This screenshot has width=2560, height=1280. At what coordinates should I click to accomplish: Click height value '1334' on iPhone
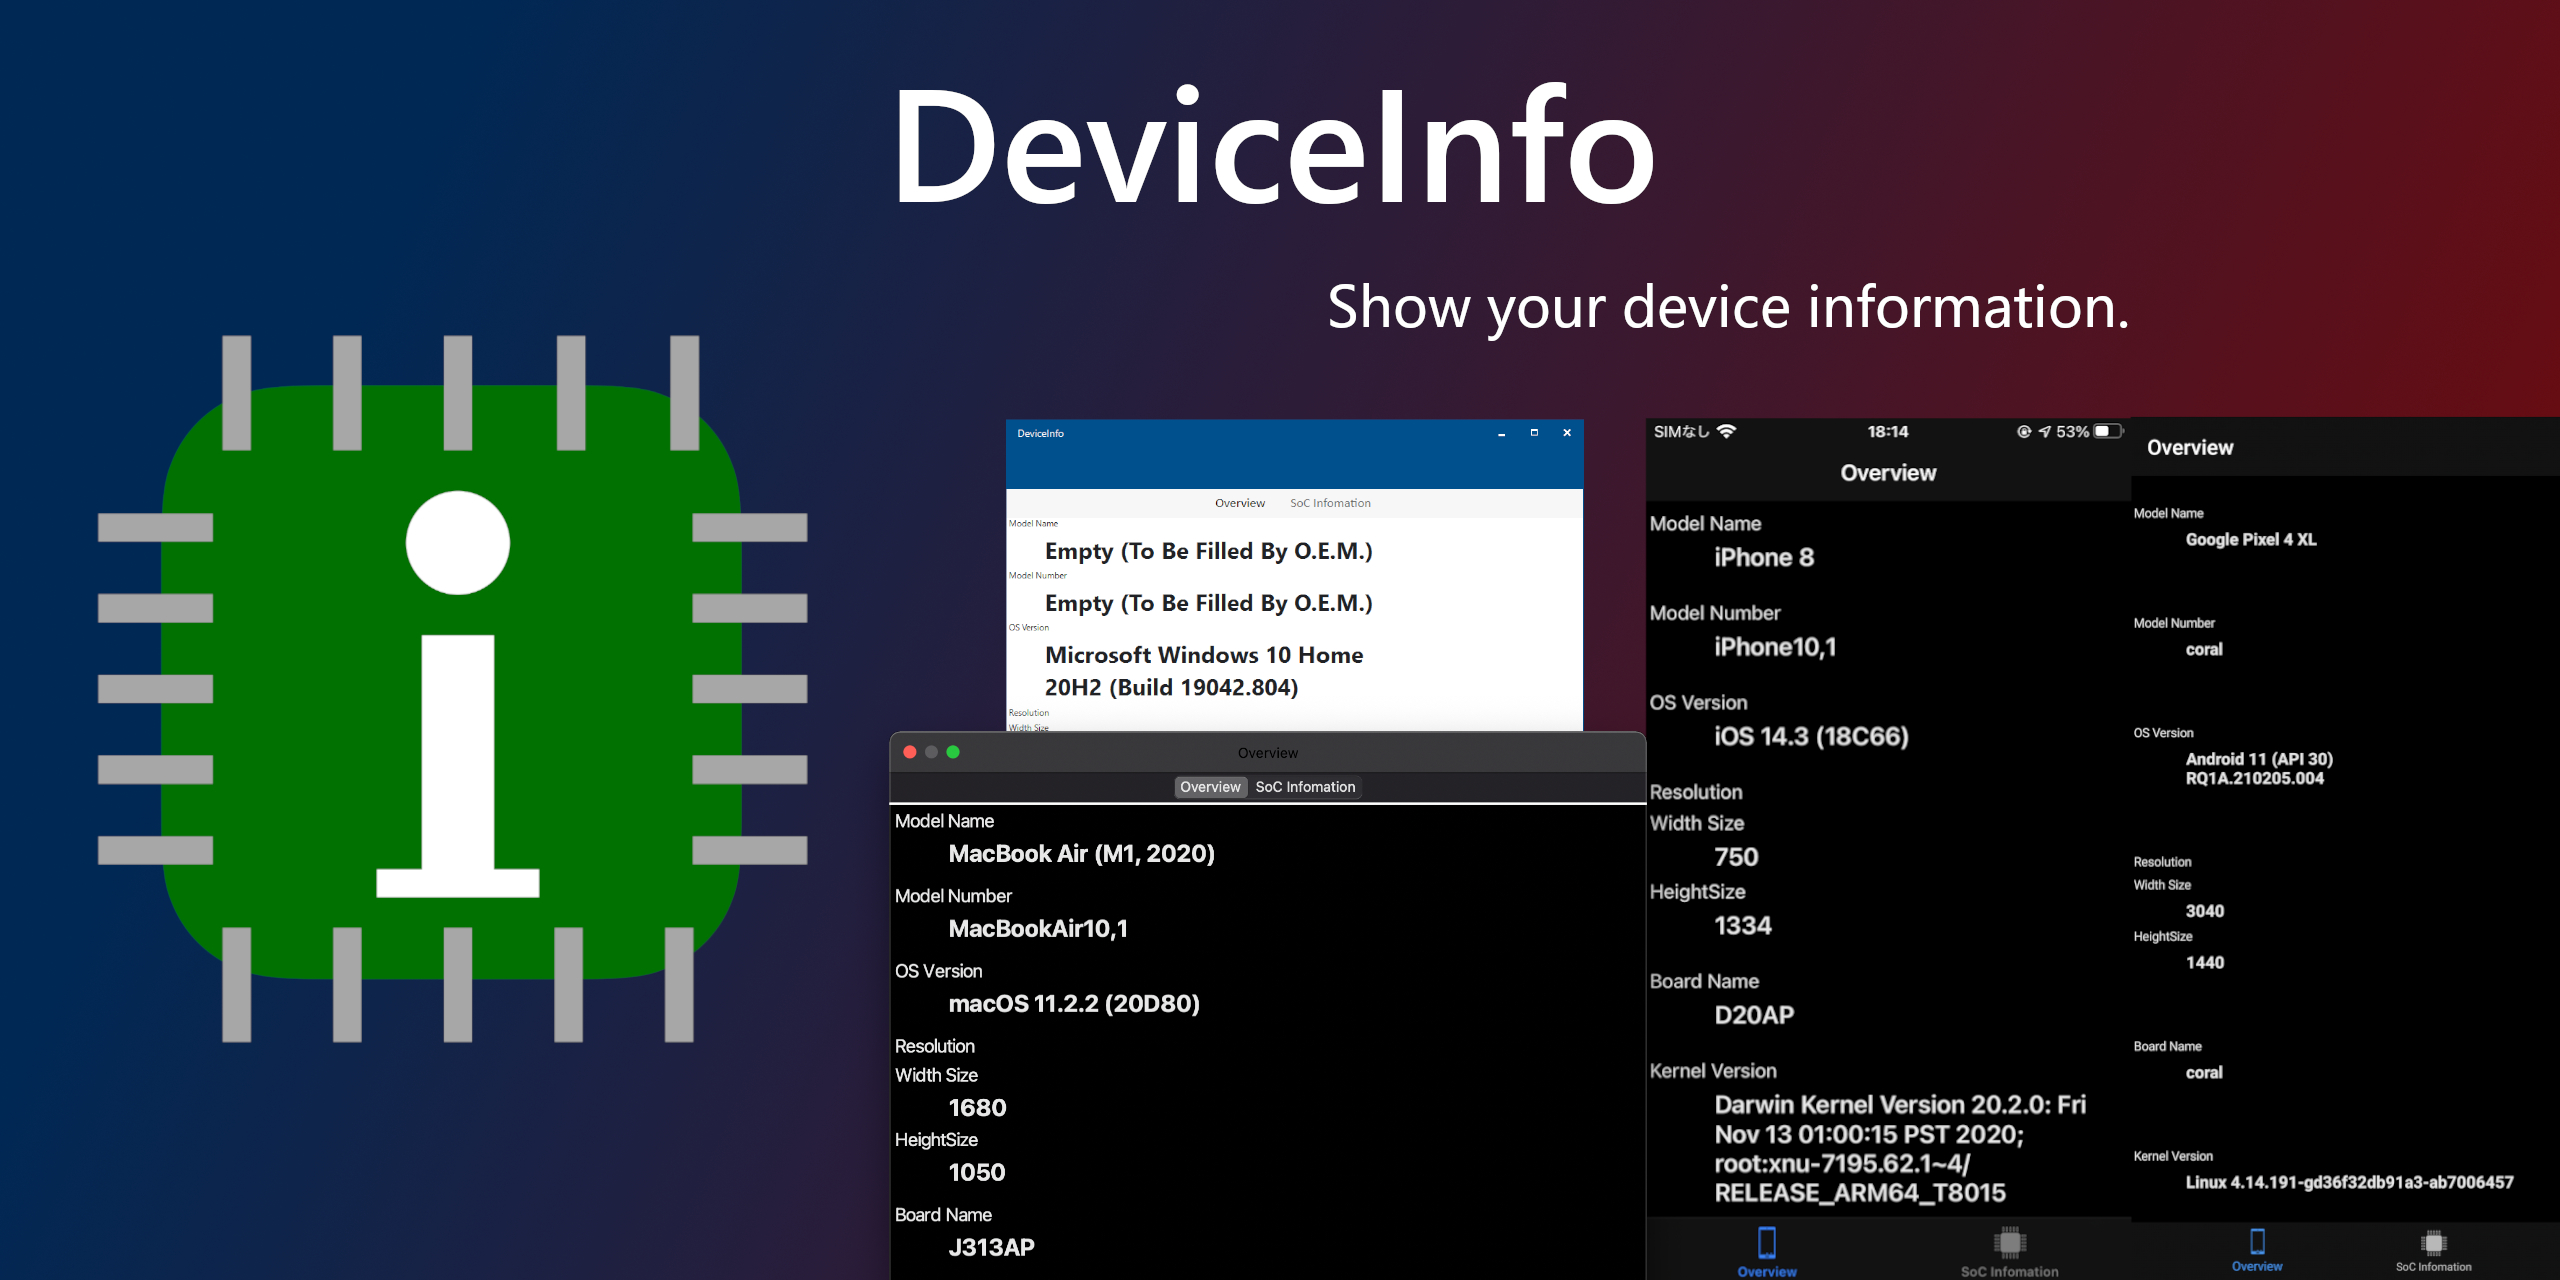(x=1743, y=926)
